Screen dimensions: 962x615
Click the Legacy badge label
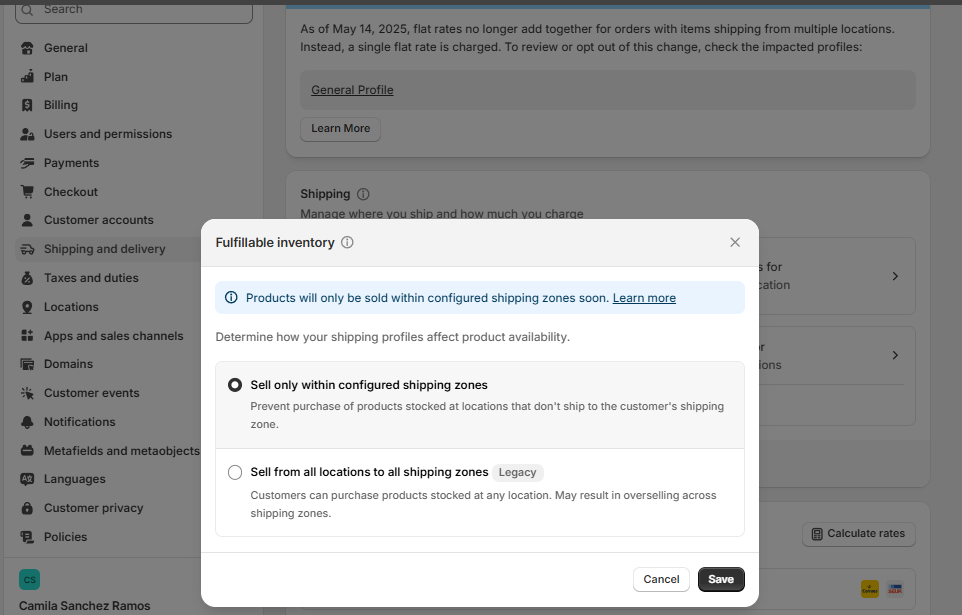[x=517, y=472]
